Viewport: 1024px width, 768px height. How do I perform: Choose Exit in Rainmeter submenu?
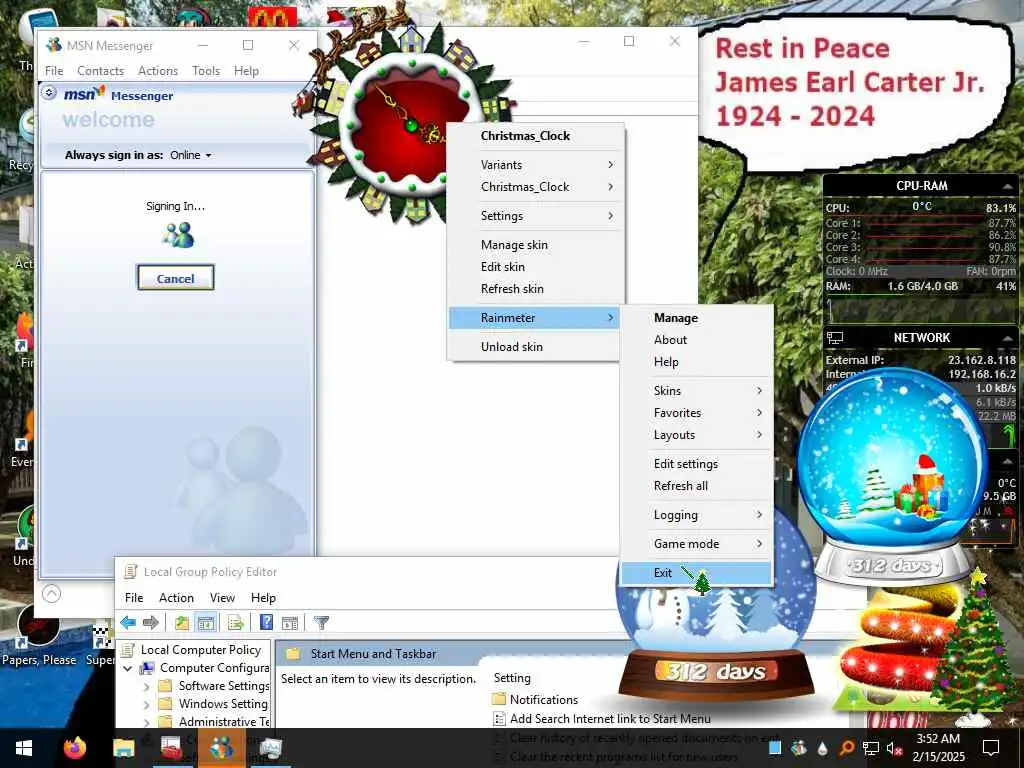(x=697, y=573)
